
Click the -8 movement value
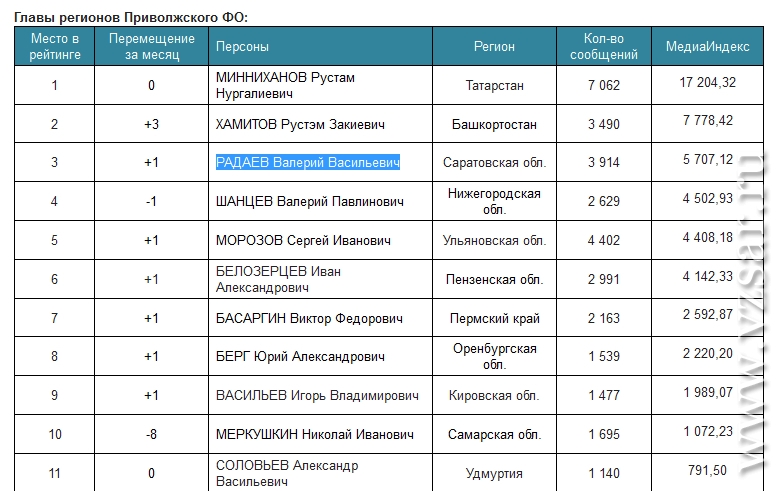pyautogui.click(x=152, y=434)
